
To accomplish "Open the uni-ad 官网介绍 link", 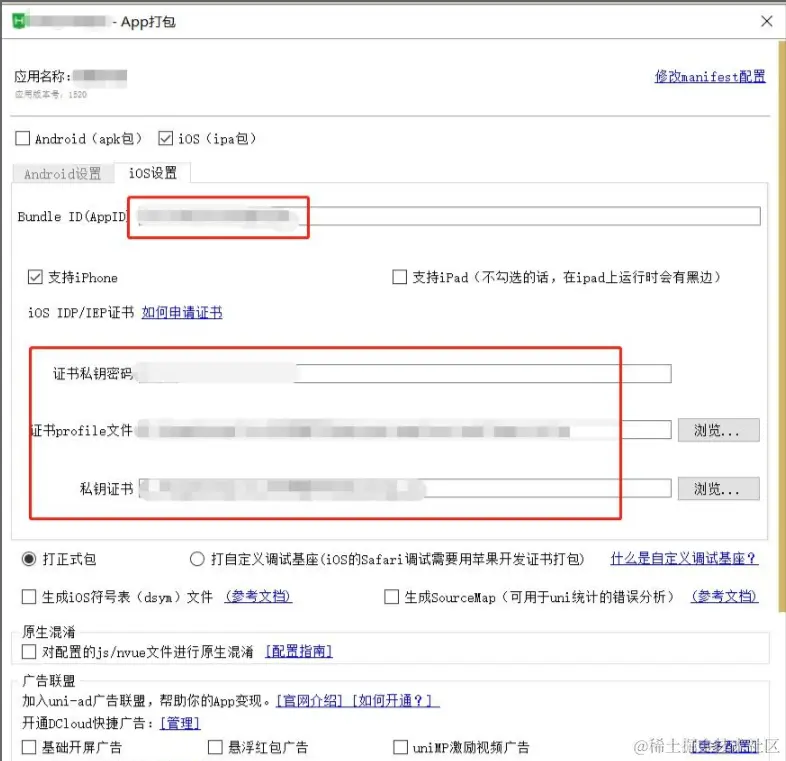I will pyautogui.click(x=309, y=700).
